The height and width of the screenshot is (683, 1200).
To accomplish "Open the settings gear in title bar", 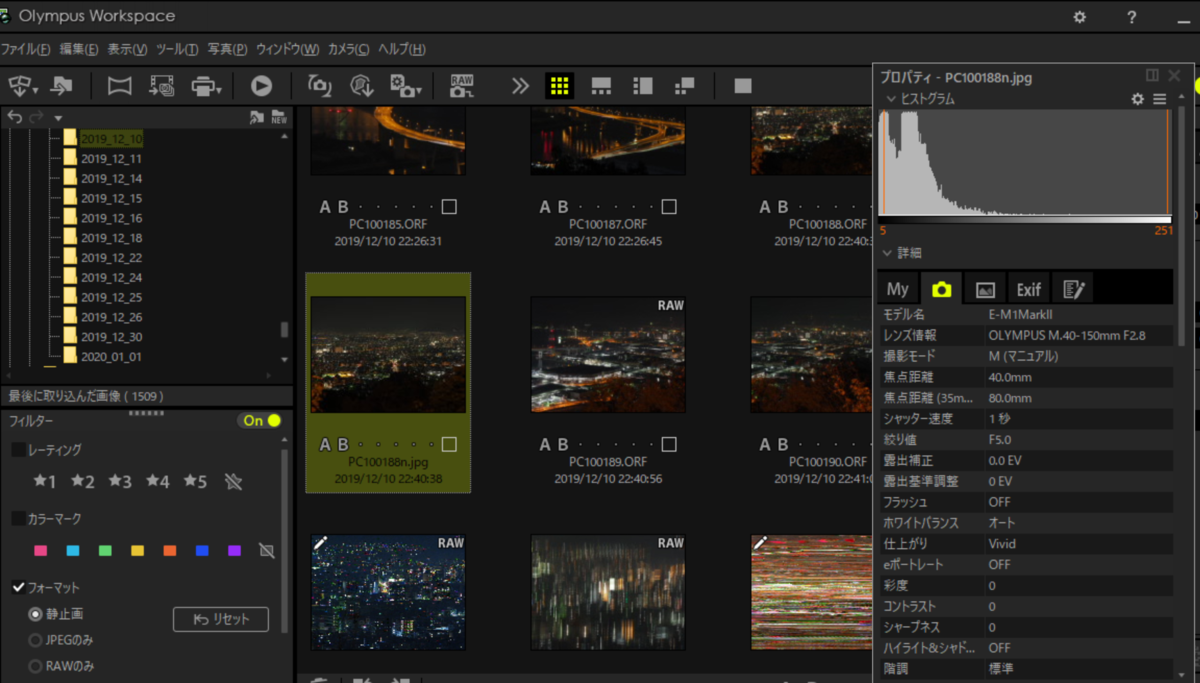I will click(x=1080, y=17).
